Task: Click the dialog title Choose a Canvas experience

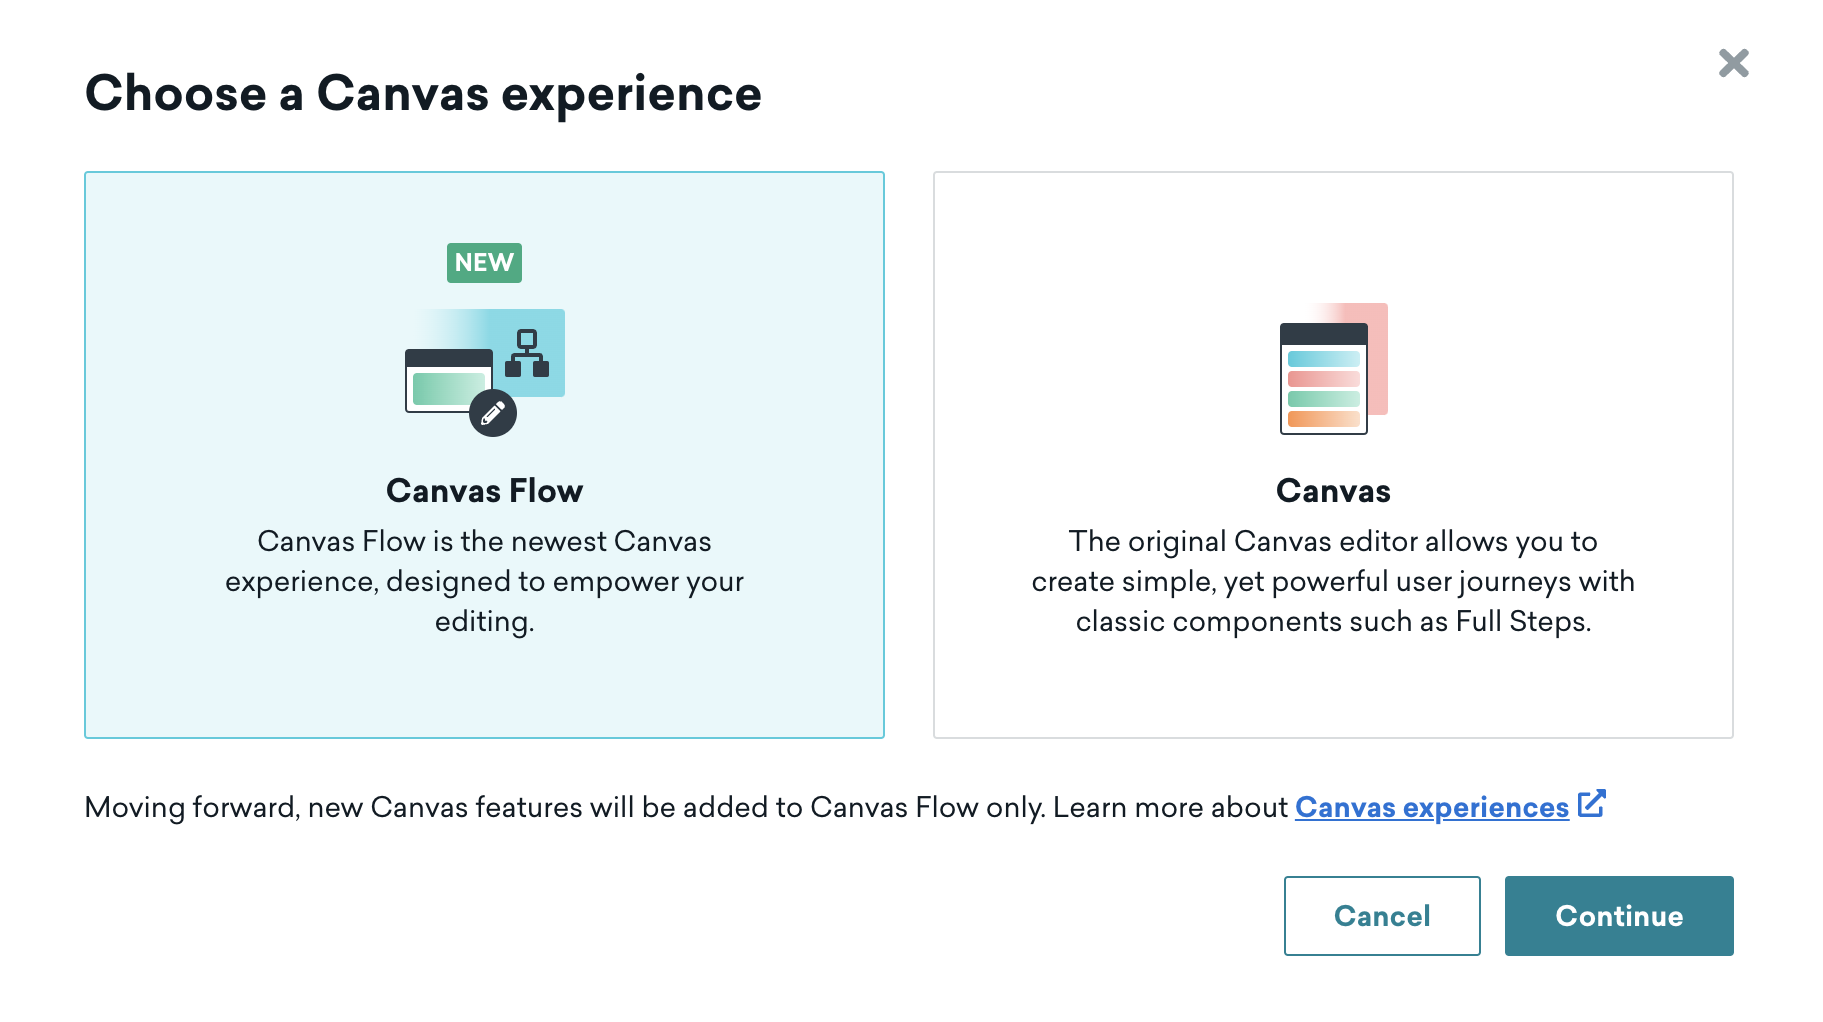Action: (x=424, y=93)
